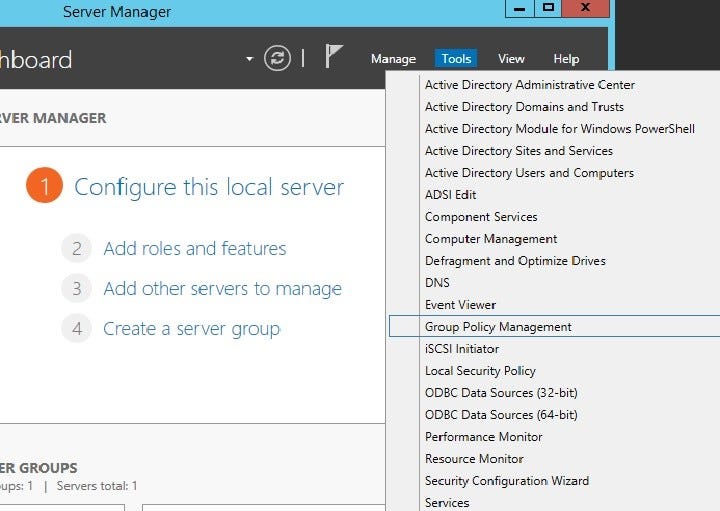This screenshot has height=511, width=720.
Task: Select Add other servers to manage
Action: 223,289
